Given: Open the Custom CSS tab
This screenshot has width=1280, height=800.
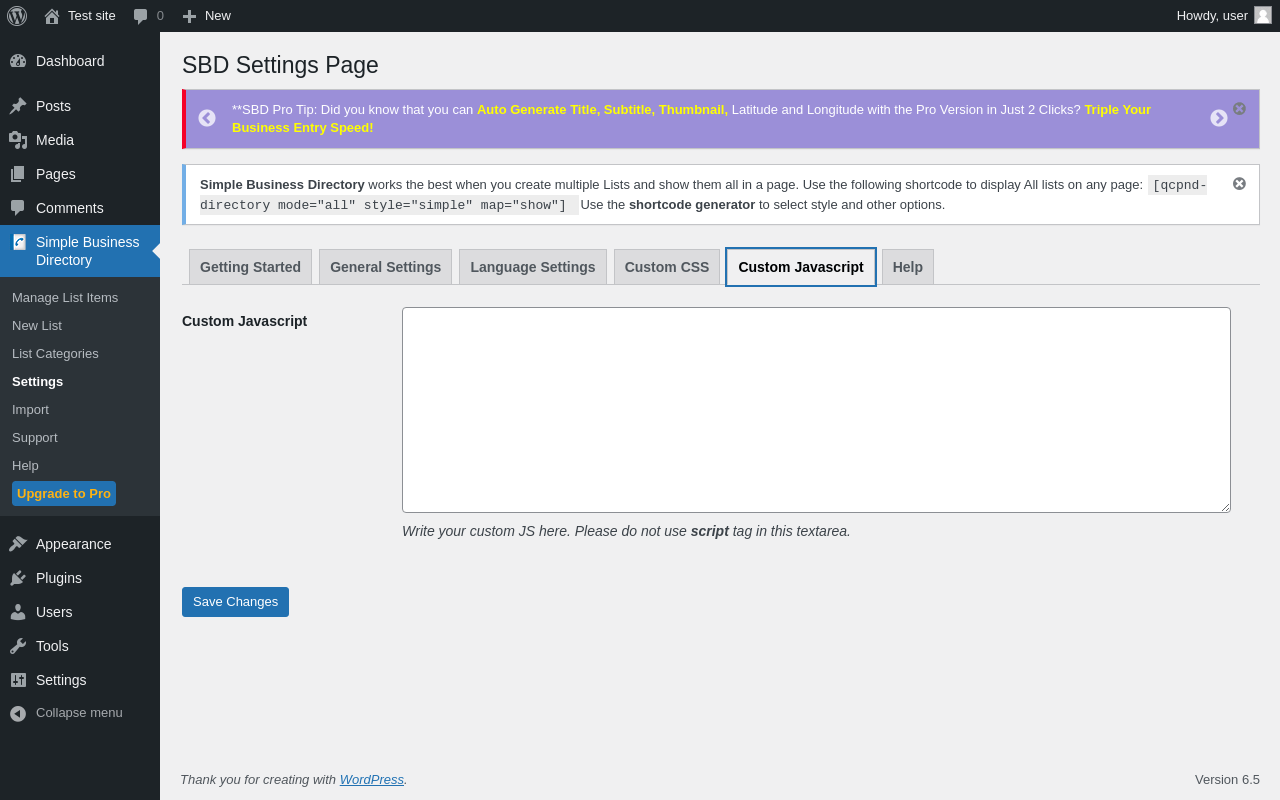Looking at the screenshot, I should pos(667,267).
